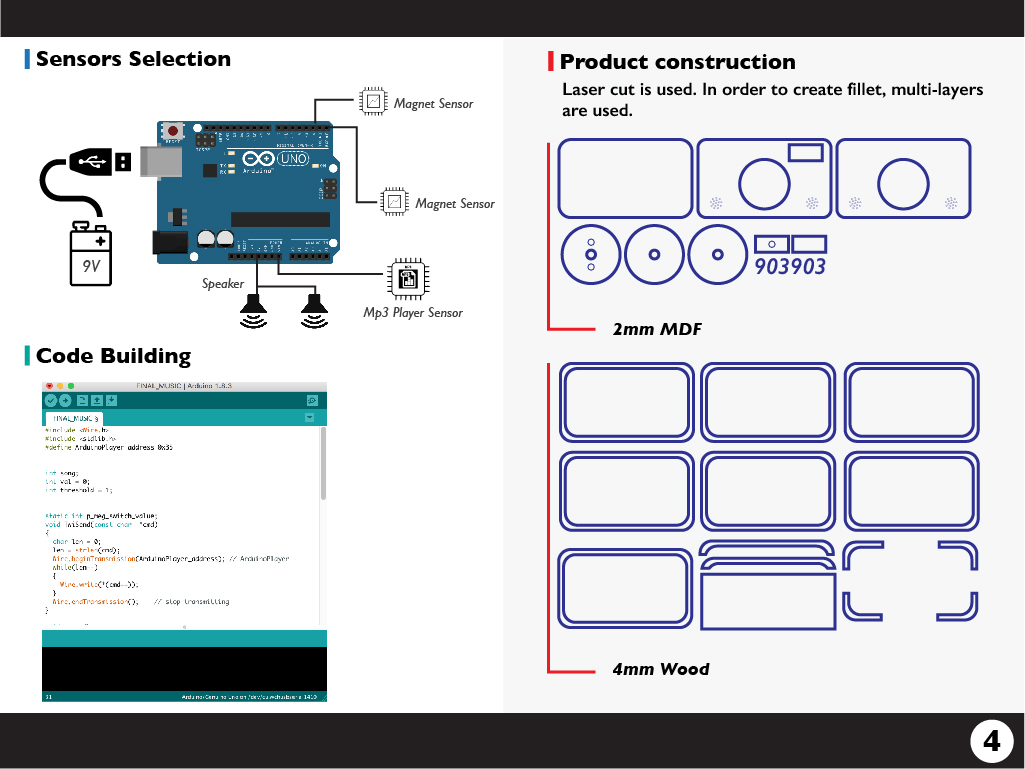The image size is (1025, 769).
Task: Click the Arduino code editor vertical scrollbar
Action: [322, 465]
